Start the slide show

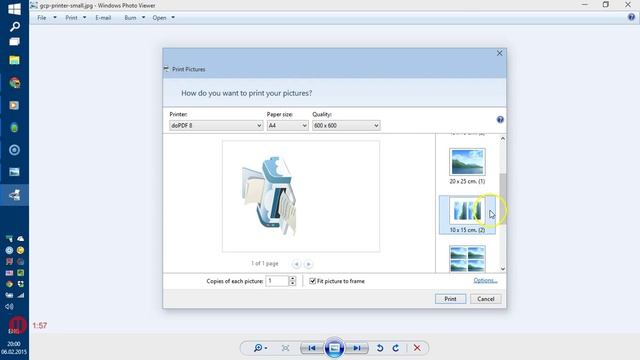pos(334,348)
